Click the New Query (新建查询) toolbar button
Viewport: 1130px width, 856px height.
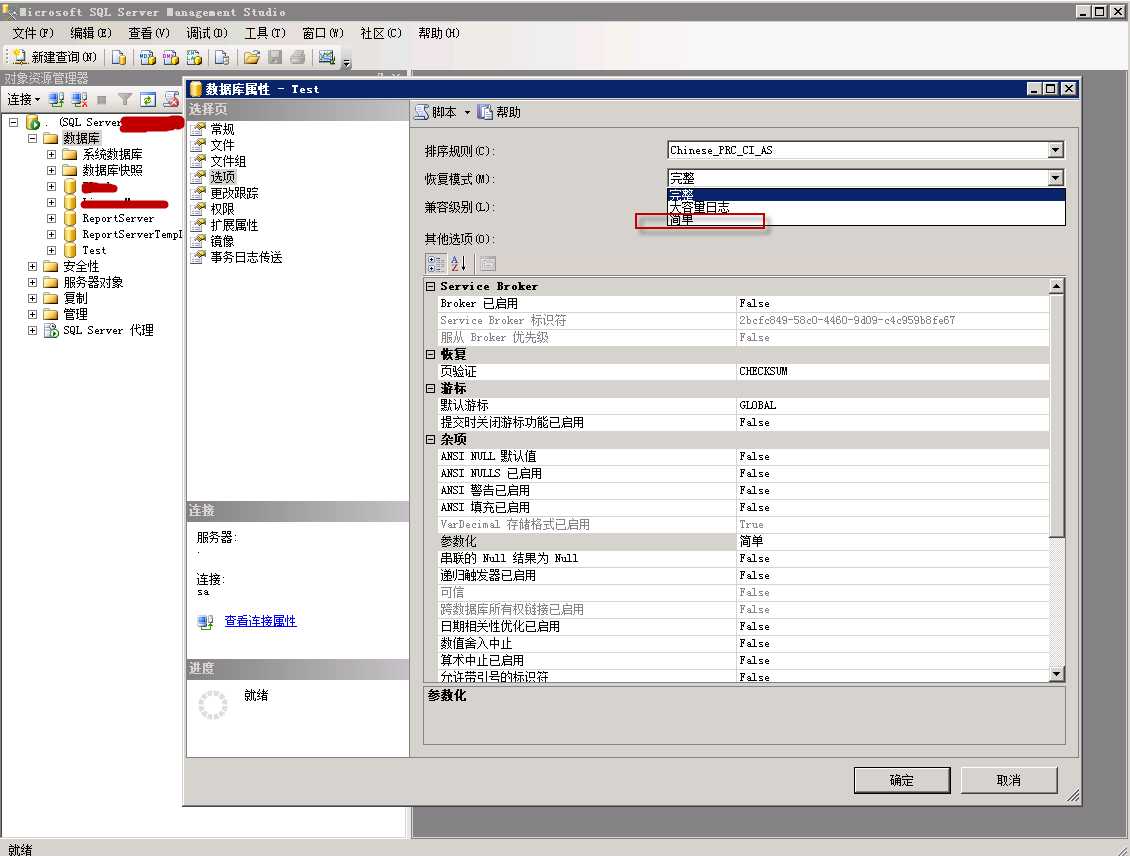click(x=55, y=57)
